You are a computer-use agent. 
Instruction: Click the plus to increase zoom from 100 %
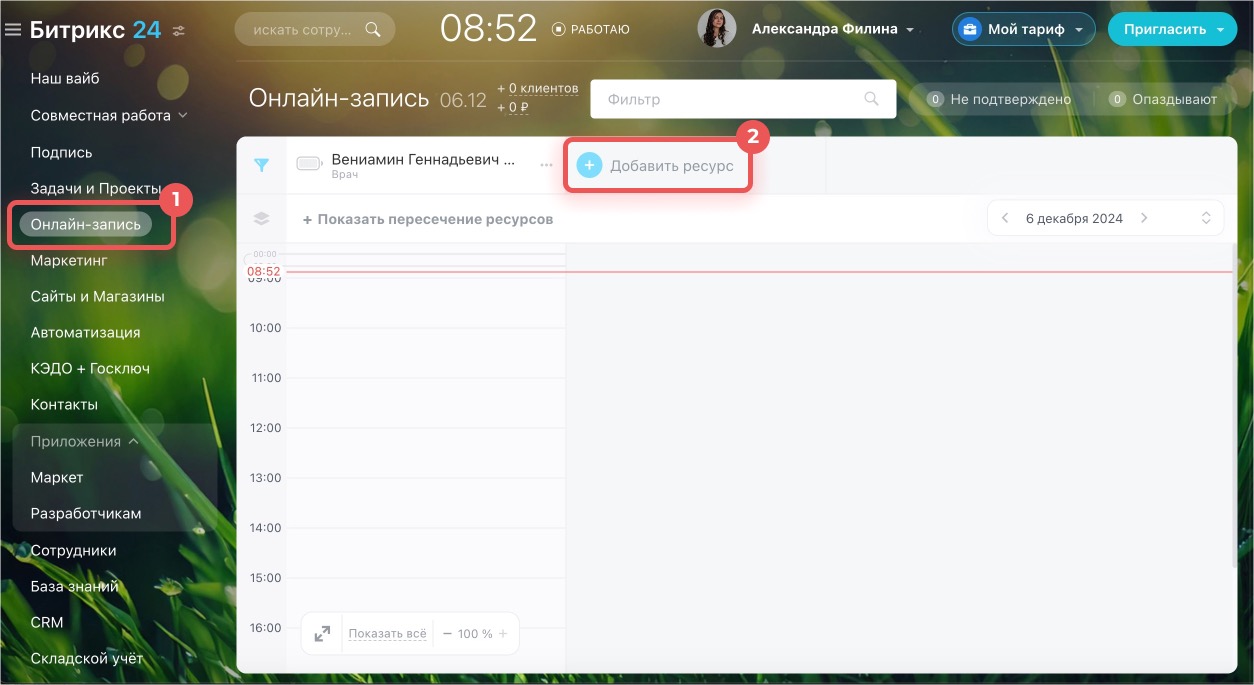tap(503, 634)
